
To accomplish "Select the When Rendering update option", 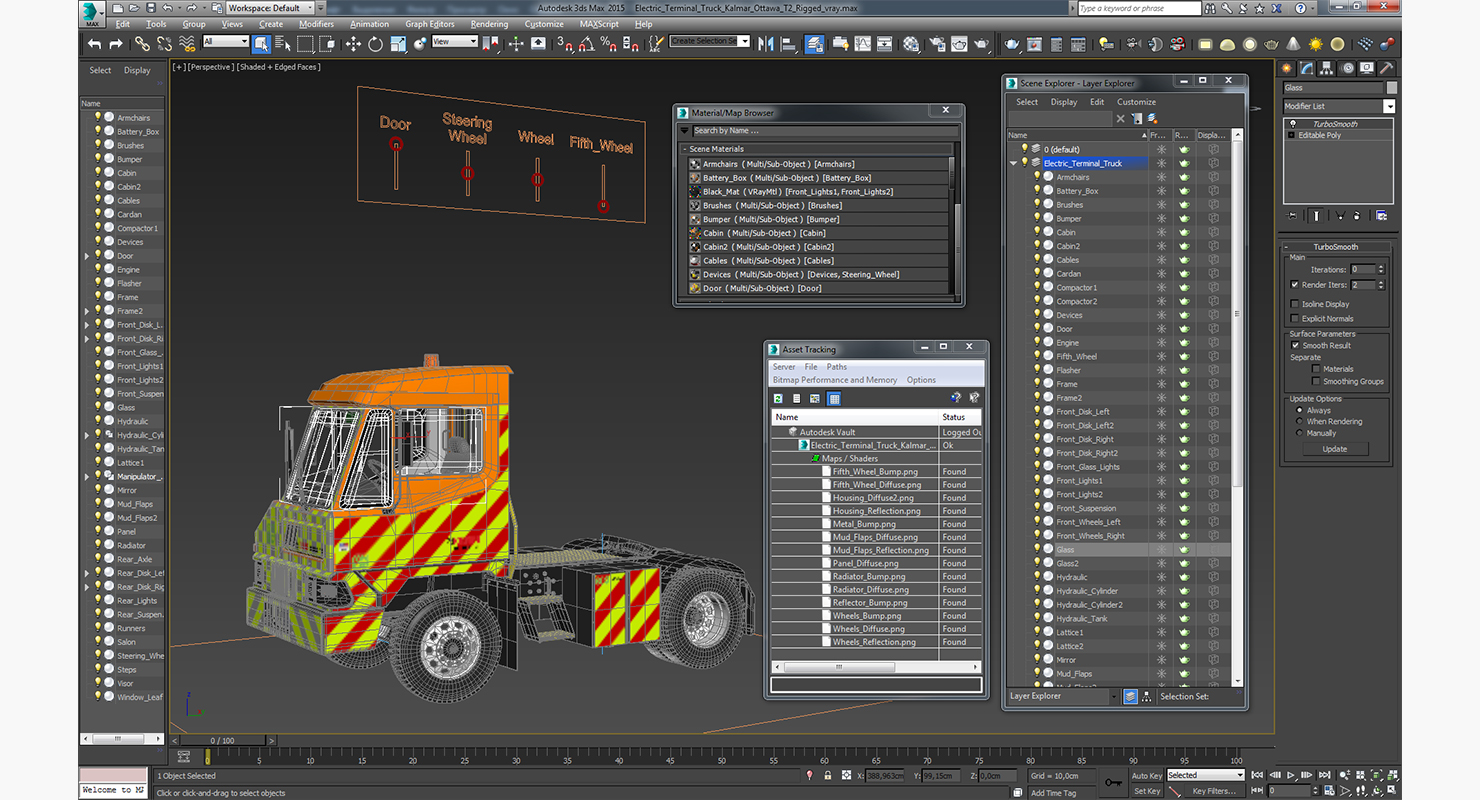I will coord(1300,421).
